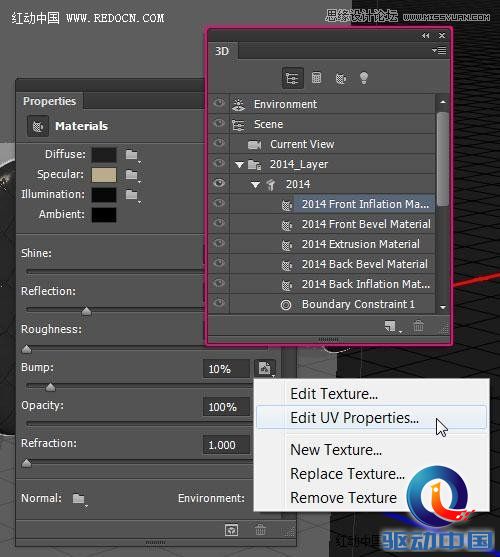Click 2014 Extrusion Material's material icon
Image resolution: width=500 pixels, height=557 pixels.
[x=287, y=245]
